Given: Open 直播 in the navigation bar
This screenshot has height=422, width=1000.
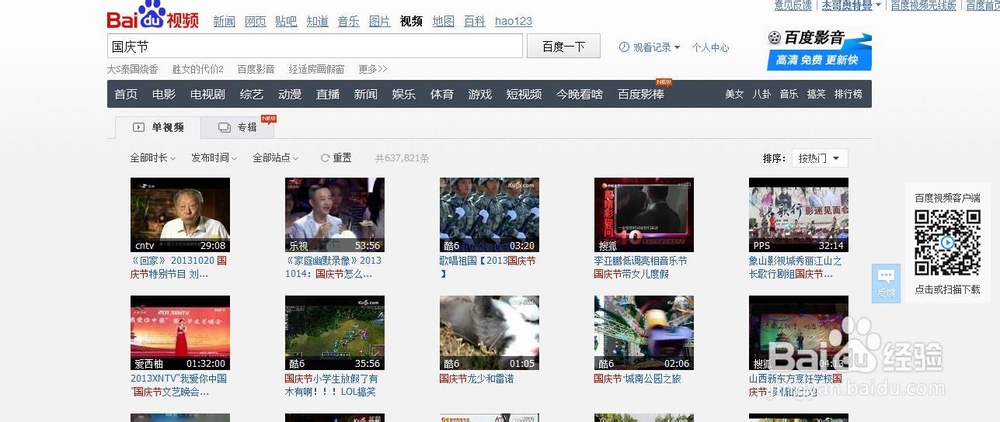Looking at the screenshot, I should click(328, 94).
